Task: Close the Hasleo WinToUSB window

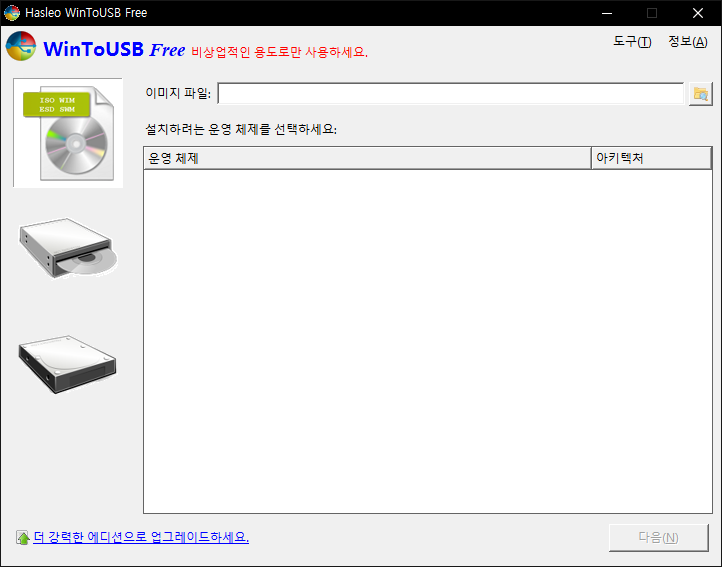Action: [698, 13]
